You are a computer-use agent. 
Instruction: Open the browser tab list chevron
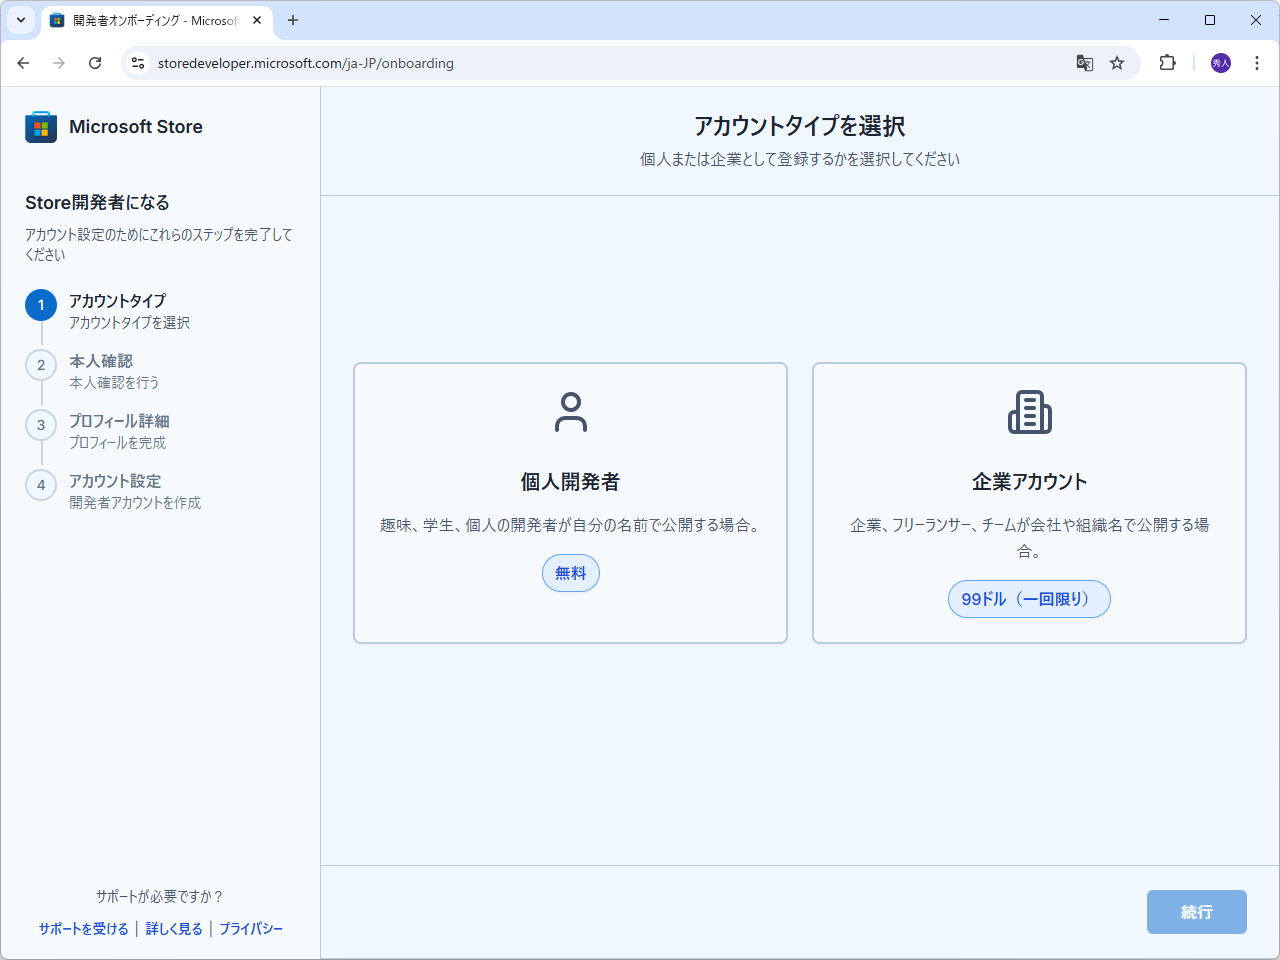point(20,20)
